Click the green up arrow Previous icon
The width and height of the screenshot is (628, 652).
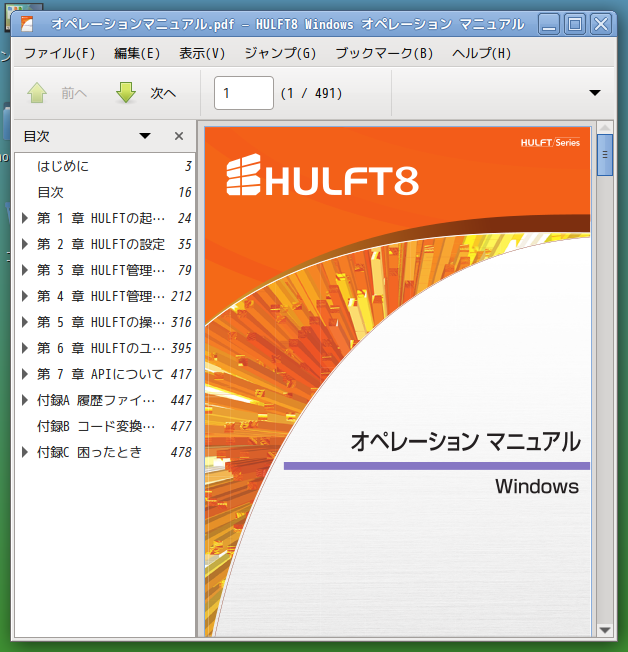37,92
